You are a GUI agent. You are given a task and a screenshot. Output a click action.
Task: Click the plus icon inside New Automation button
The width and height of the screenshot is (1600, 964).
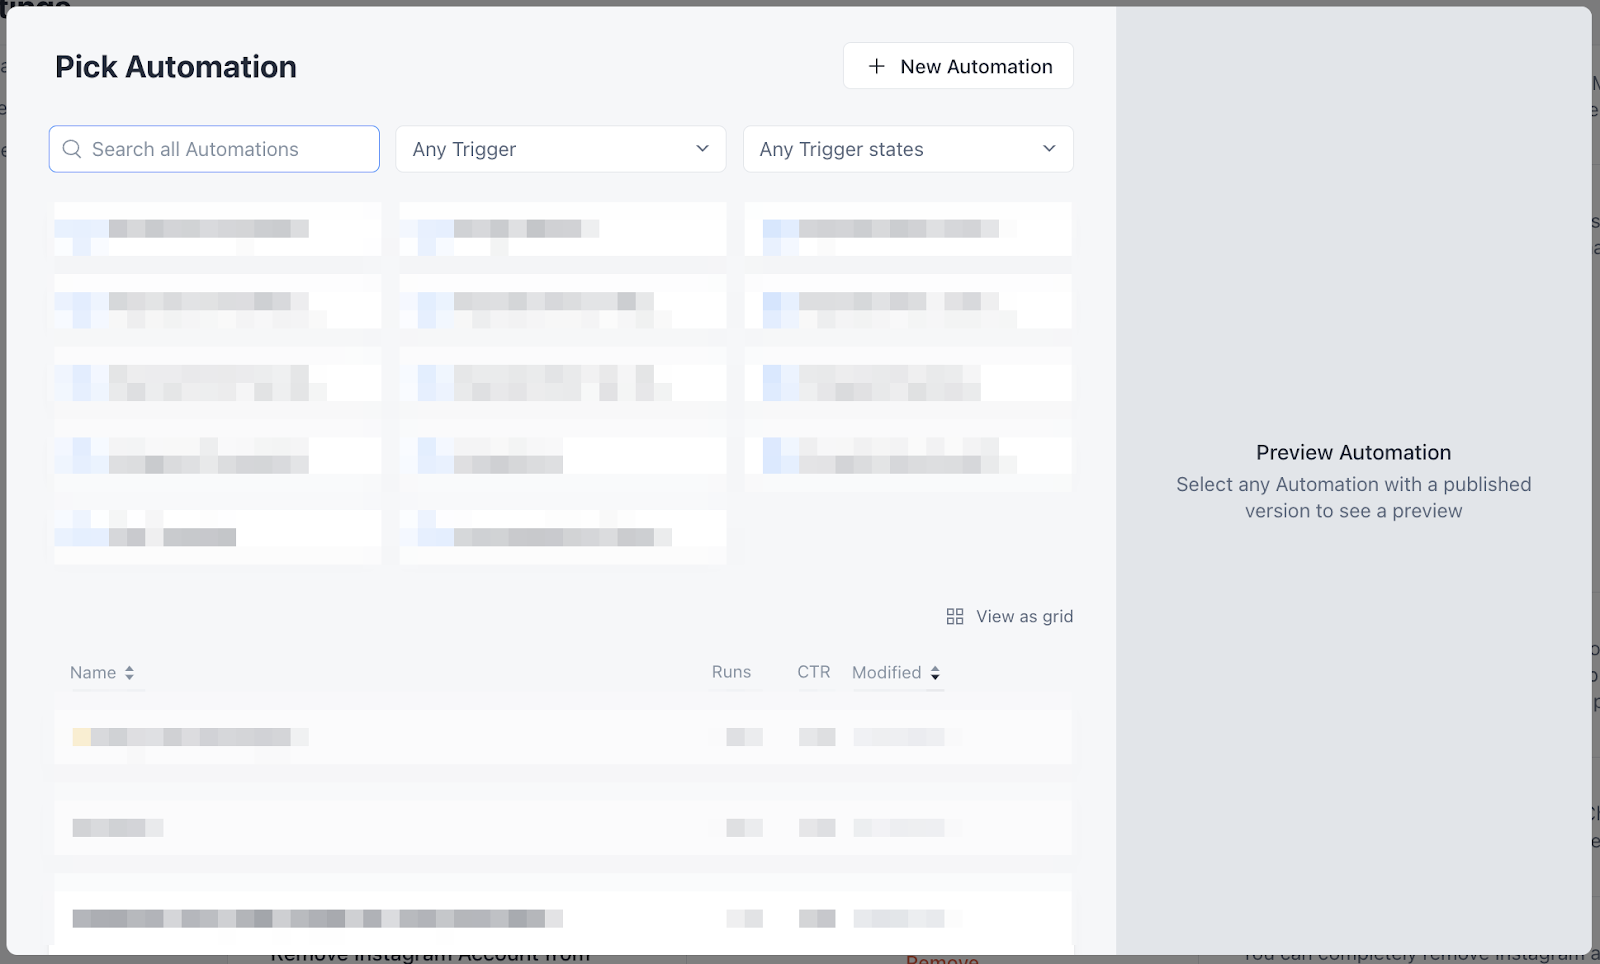pyautogui.click(x=876, y=66)
